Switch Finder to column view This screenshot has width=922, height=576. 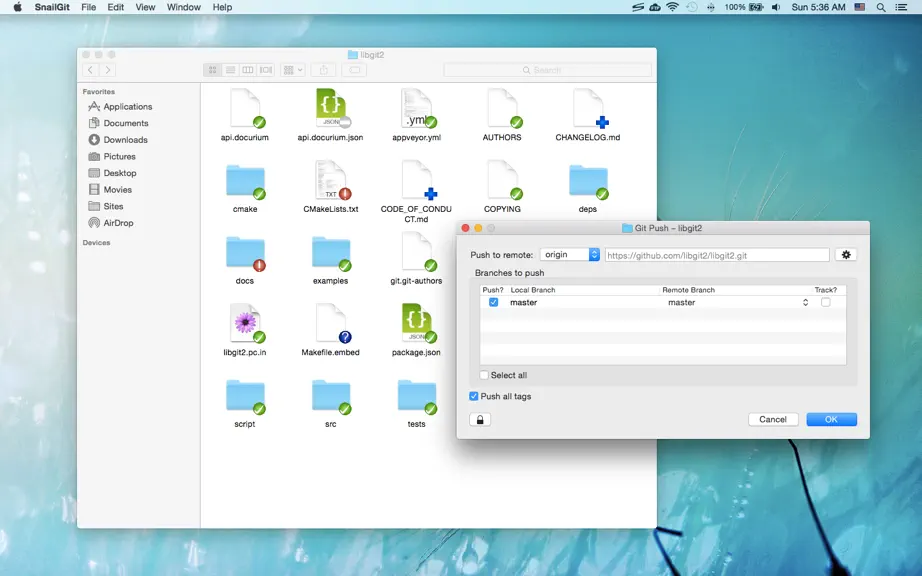pyautogui.click(x=248, y=70)
